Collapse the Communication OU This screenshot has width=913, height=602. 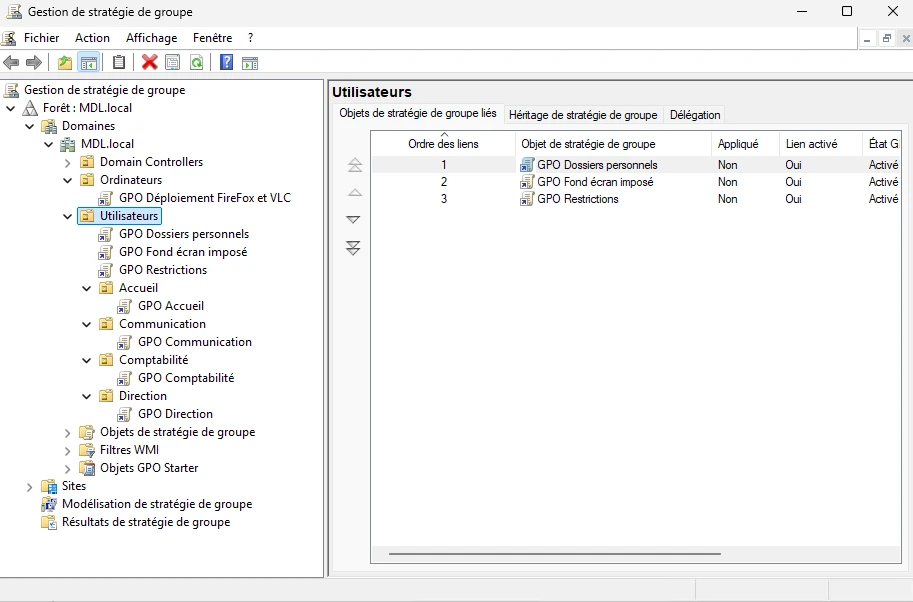[x=87, y=325]
